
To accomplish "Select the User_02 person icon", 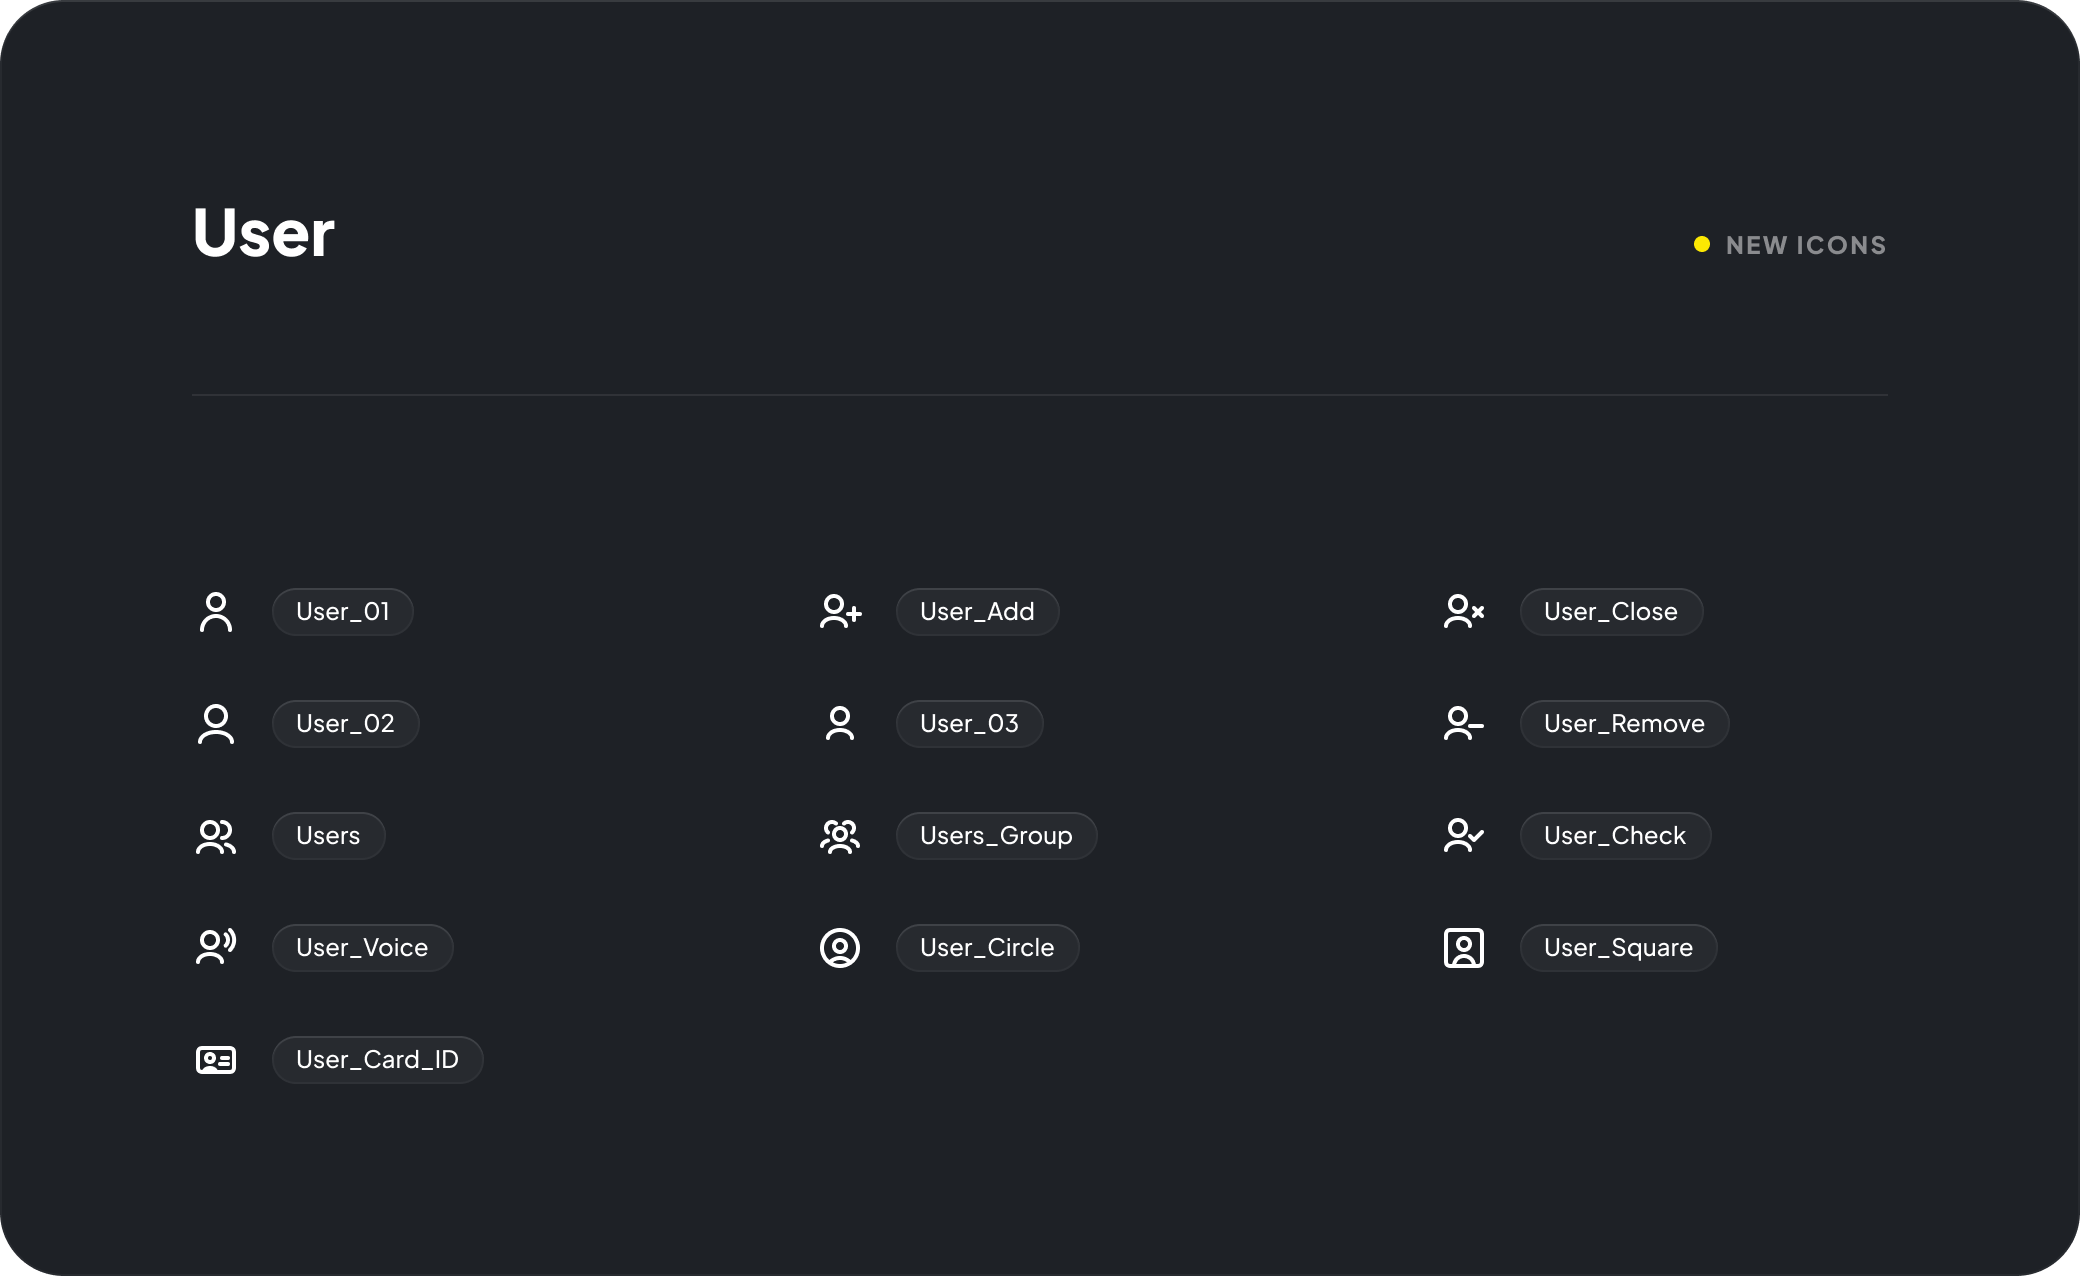I will click(x=216, y=724).
